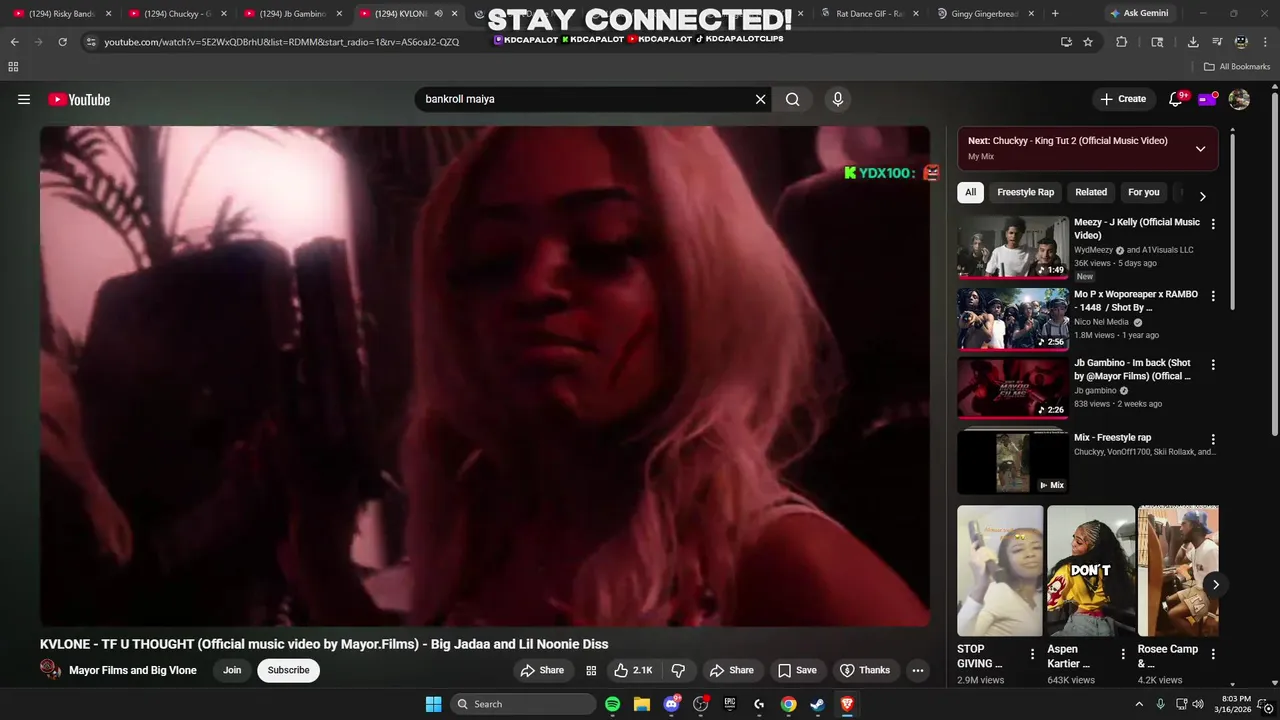Image resolution: width=1280 pixels, height=720 pixels.
Task: Open options for STOP GIVING short
Action: (1032, 654)
